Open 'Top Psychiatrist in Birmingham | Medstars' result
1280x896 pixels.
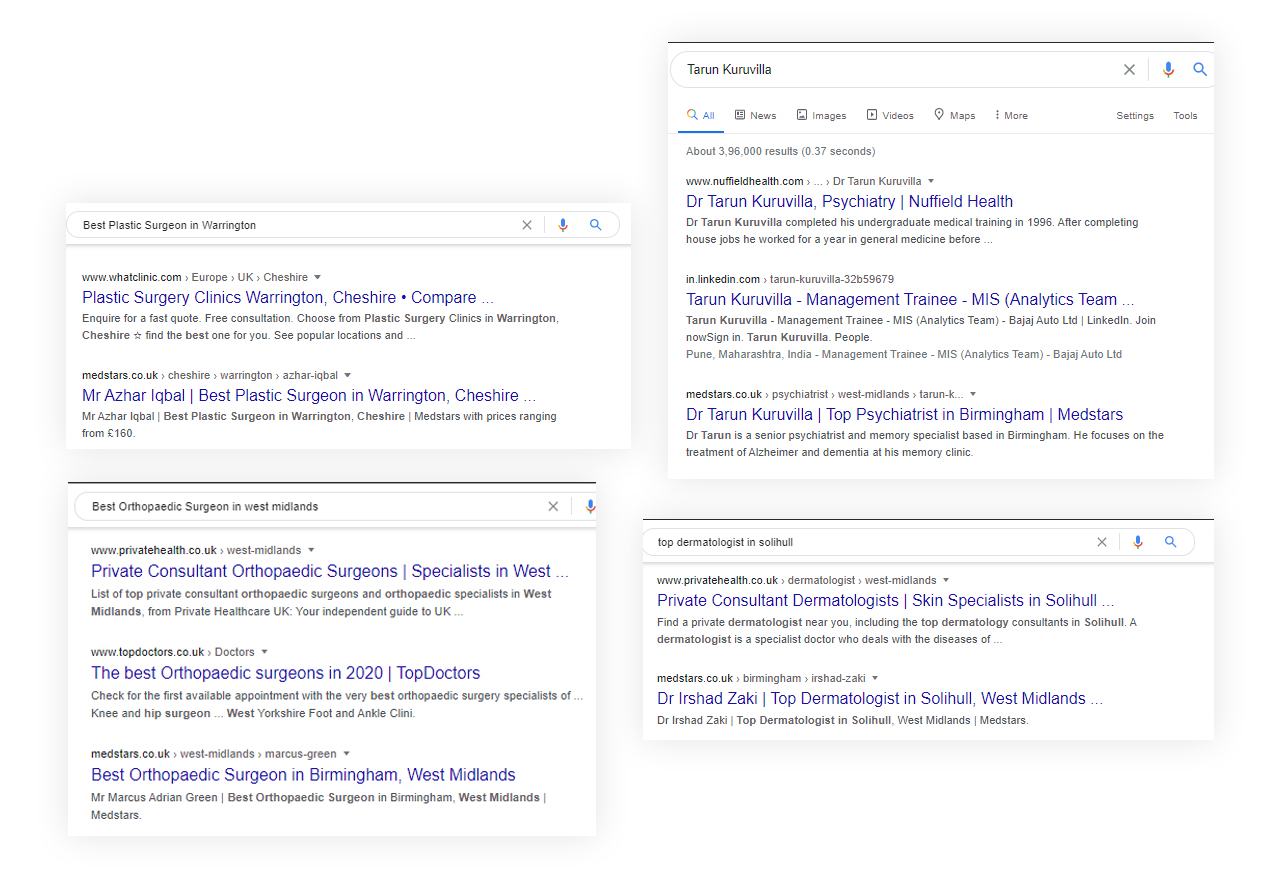[x=904, y=414]
